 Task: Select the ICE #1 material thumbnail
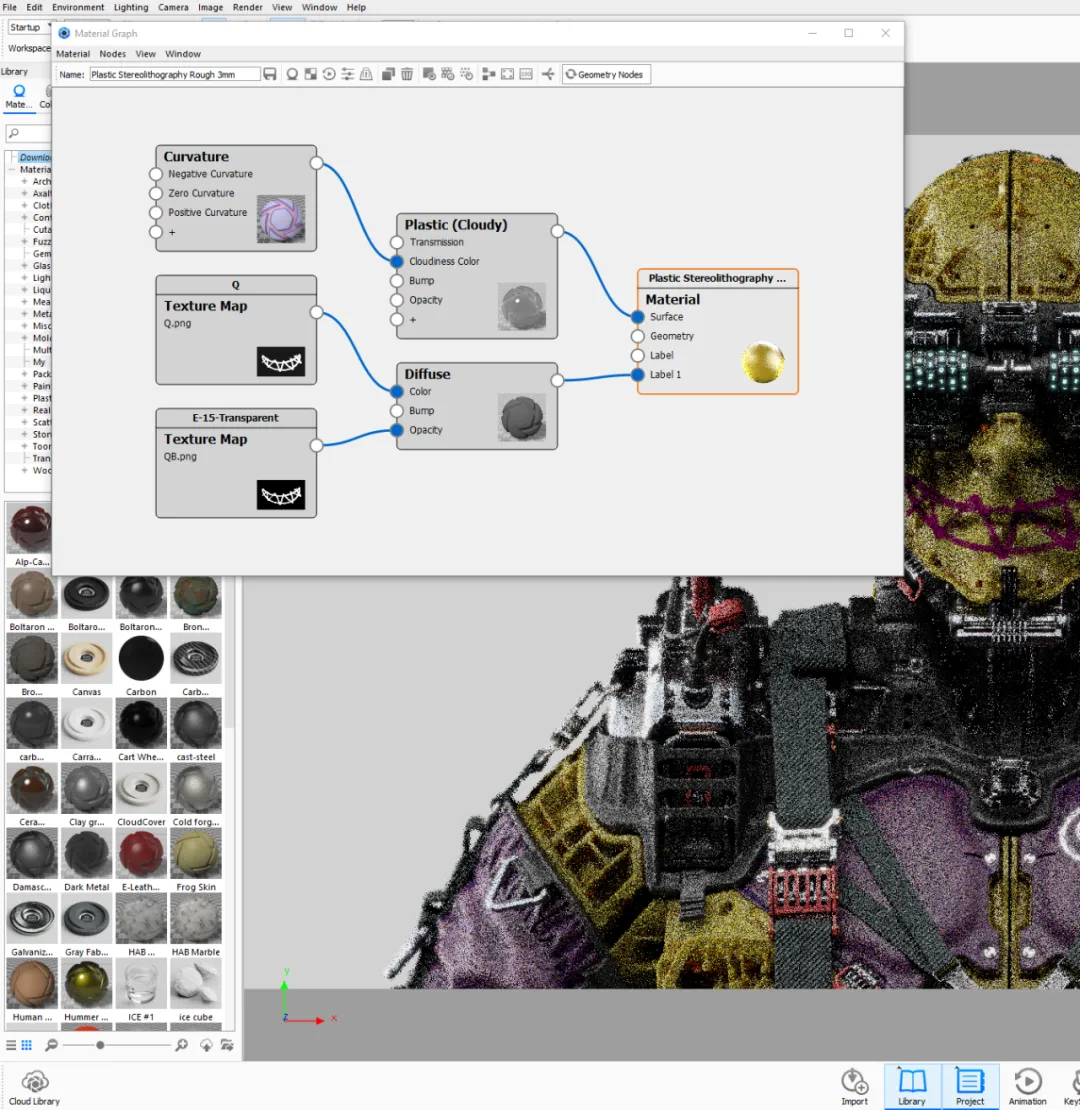point(141,984)
